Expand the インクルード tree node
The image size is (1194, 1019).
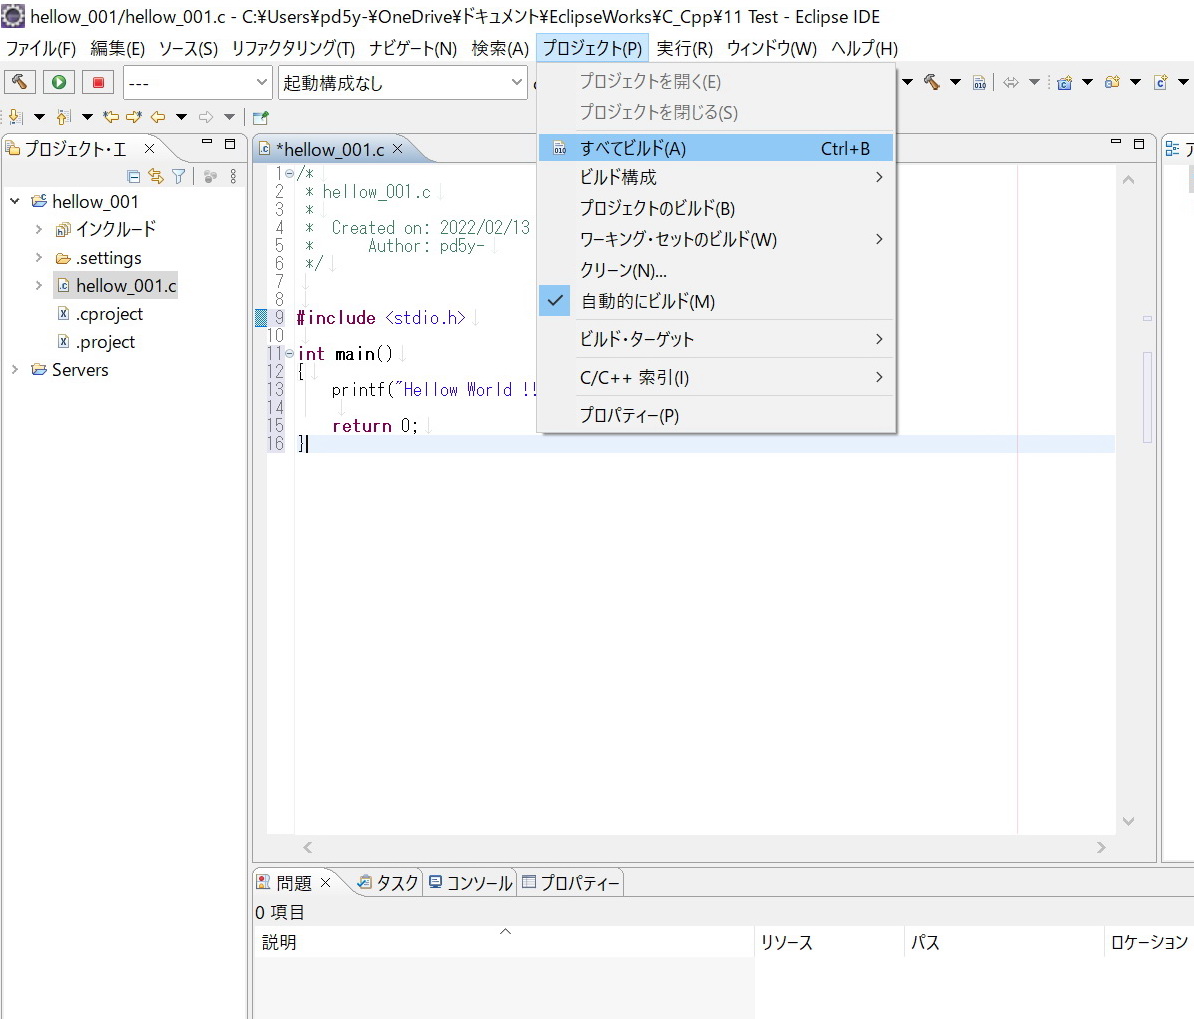click(x=39, y=229)
